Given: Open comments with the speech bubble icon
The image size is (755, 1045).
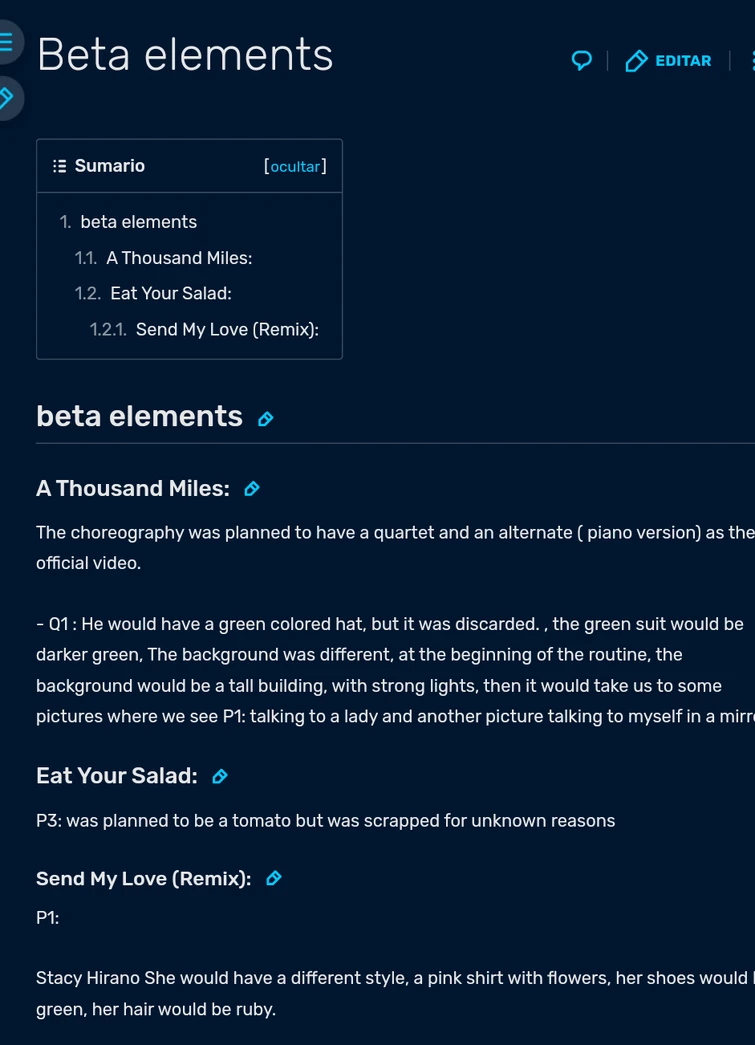Looking at the screenshot, I should 581,60.
